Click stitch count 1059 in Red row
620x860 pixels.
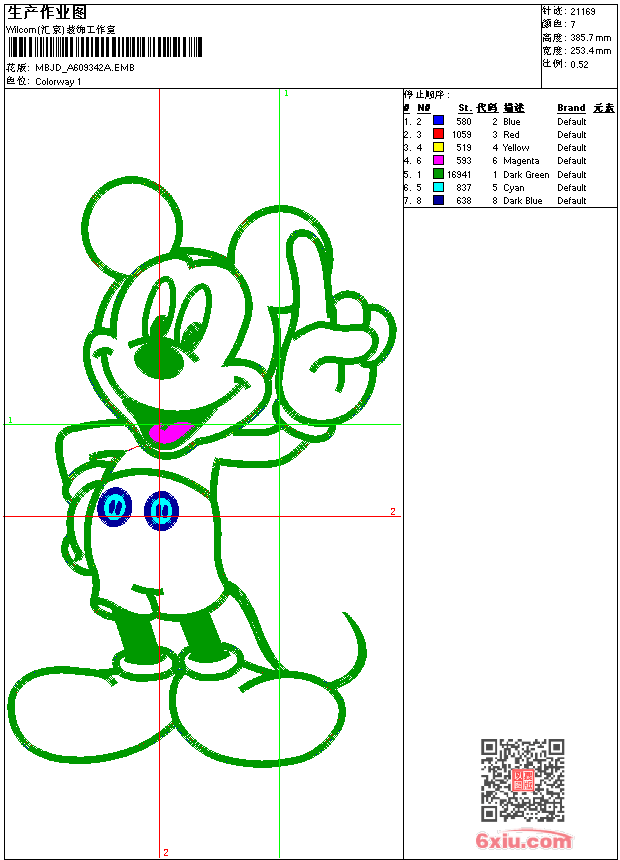pos(461,135)
